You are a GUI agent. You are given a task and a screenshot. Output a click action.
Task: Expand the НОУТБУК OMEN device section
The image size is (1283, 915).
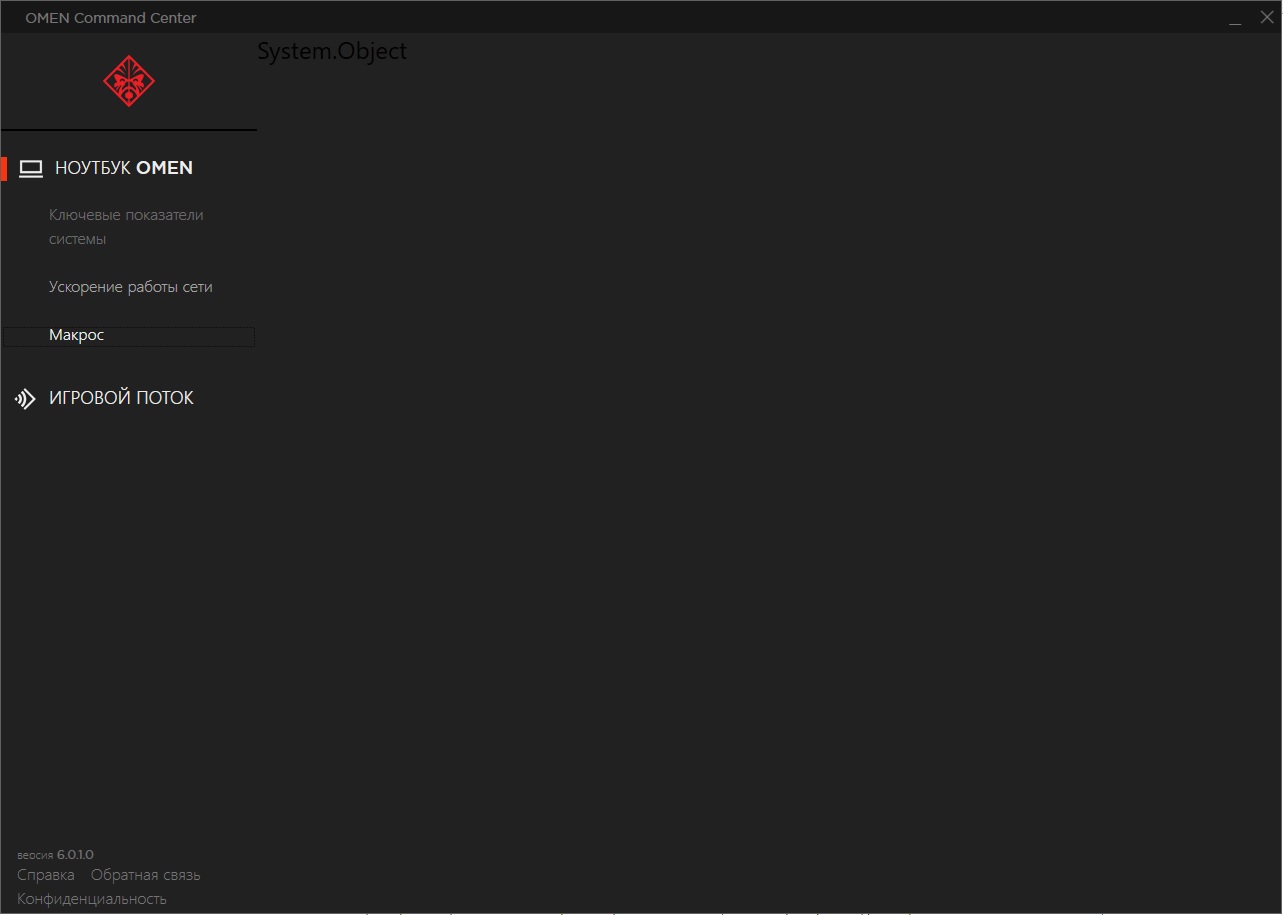(x=121, y=168)
